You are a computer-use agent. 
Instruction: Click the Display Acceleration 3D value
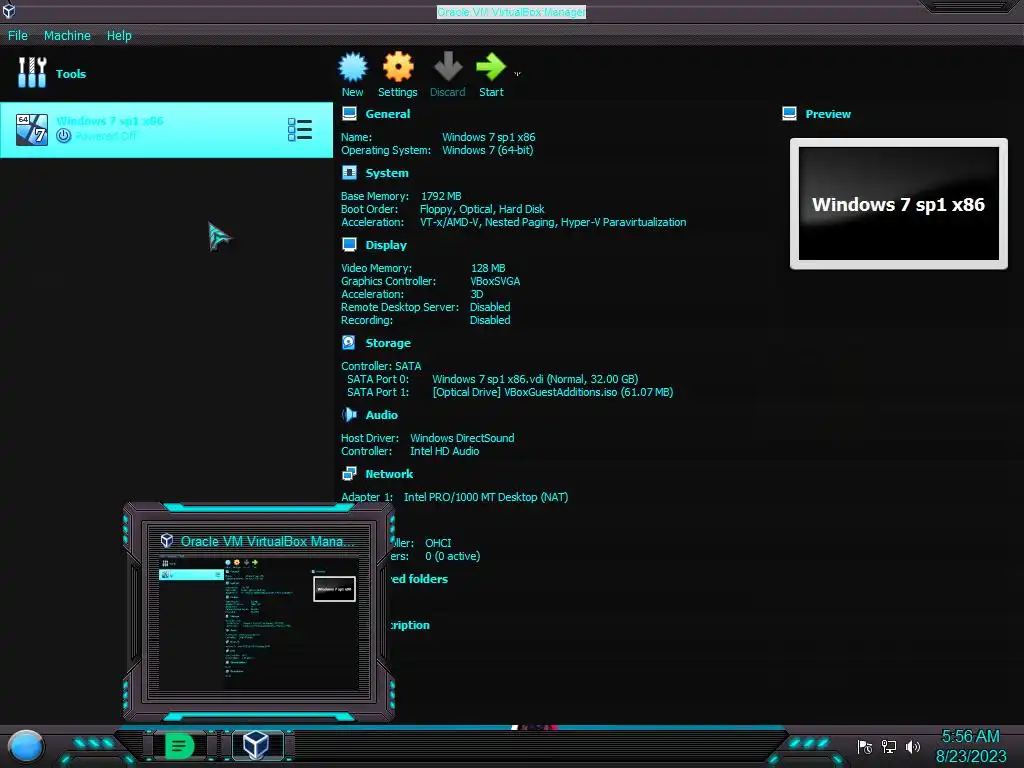pos(477,294)
